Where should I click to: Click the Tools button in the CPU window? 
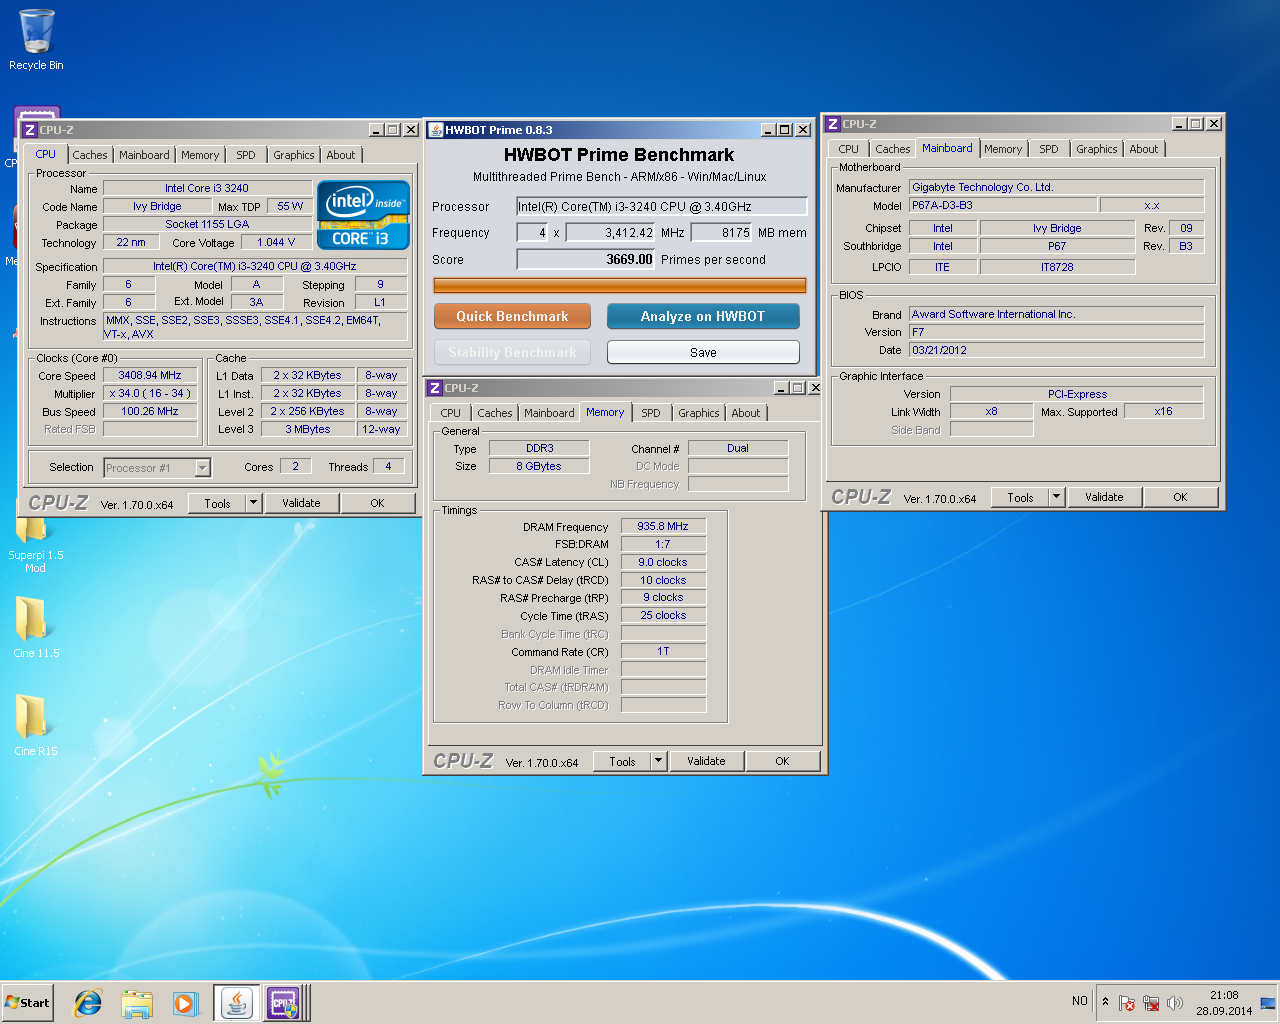click(217, 503)
